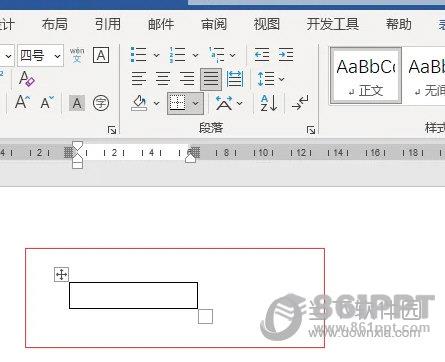Decrease the paragraph indent
Image resolution: width=445 pixels, height=362 pixels.
[x=262, y=55]
